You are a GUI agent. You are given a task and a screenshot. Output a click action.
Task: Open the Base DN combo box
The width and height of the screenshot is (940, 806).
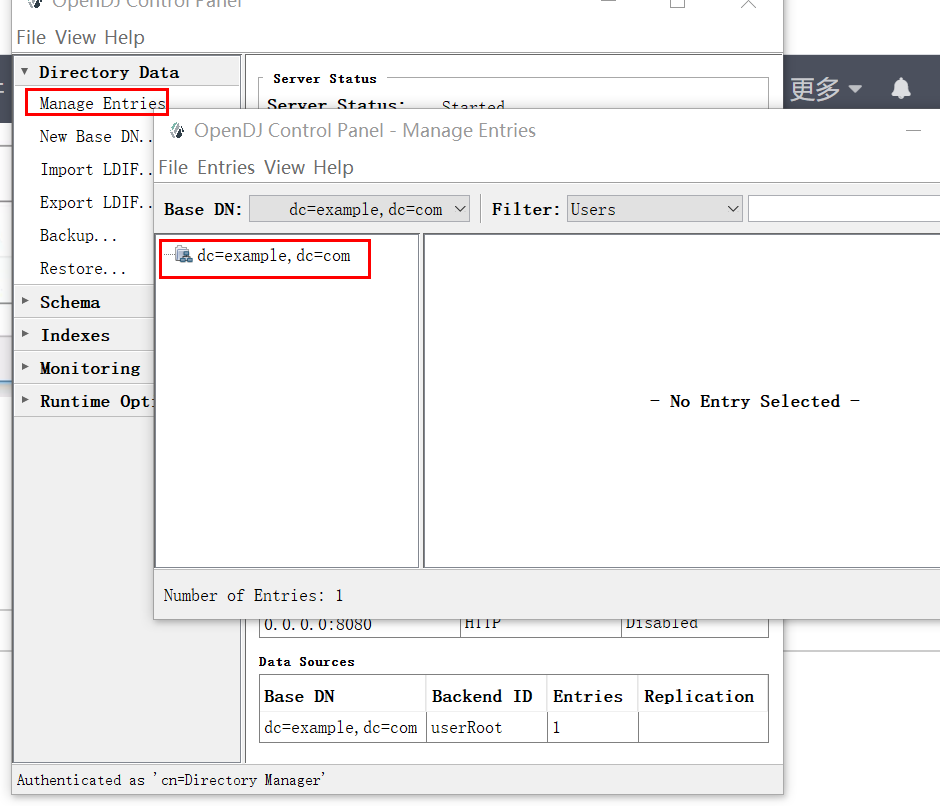click(359, 209)
